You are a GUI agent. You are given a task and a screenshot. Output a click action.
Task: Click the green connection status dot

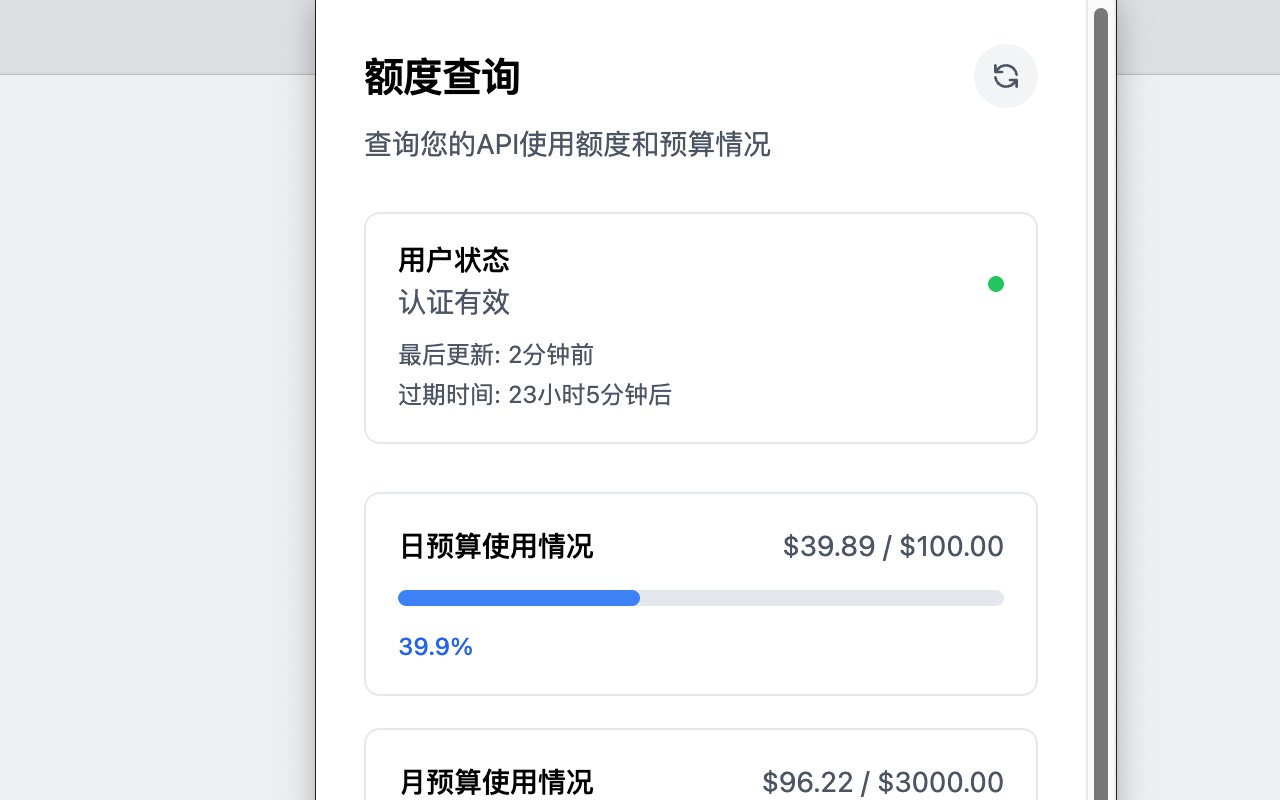click(996, 284)
